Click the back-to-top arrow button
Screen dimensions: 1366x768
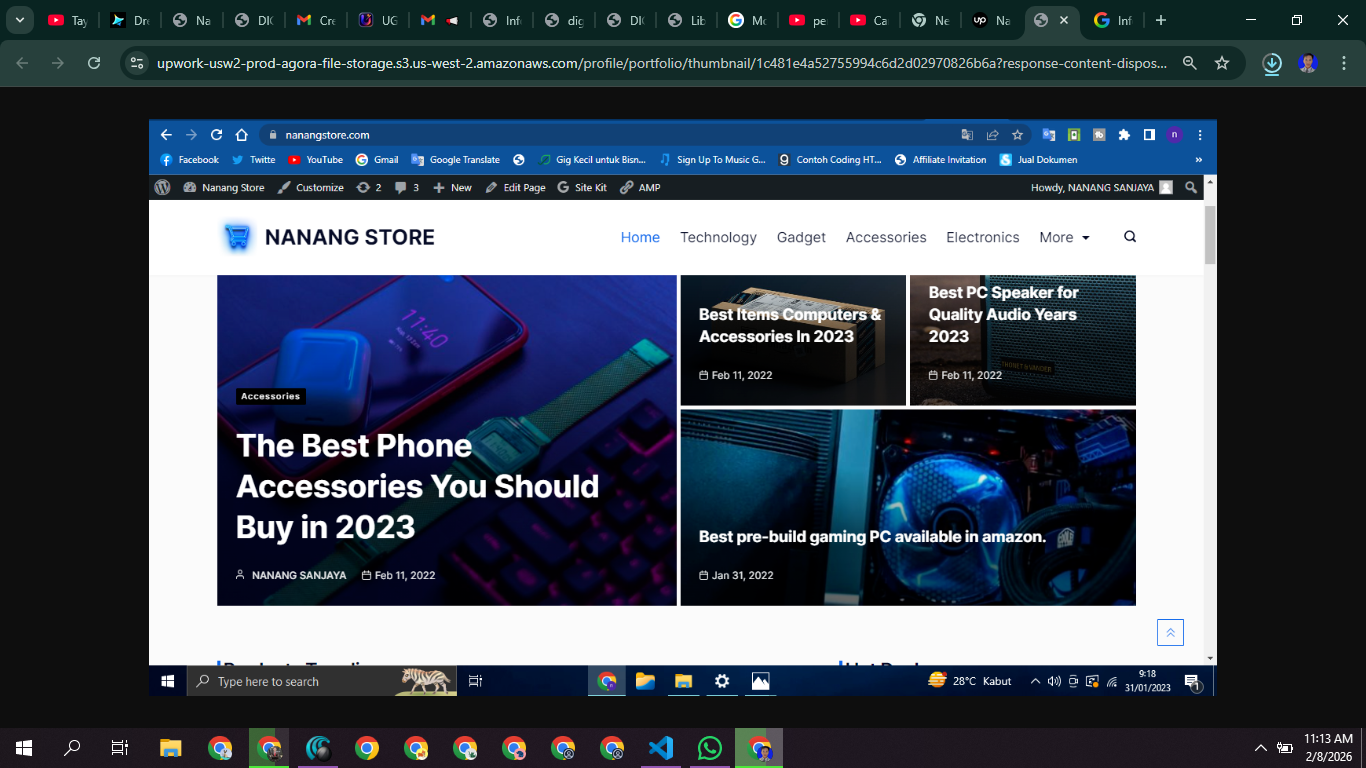pos(1170,632)
